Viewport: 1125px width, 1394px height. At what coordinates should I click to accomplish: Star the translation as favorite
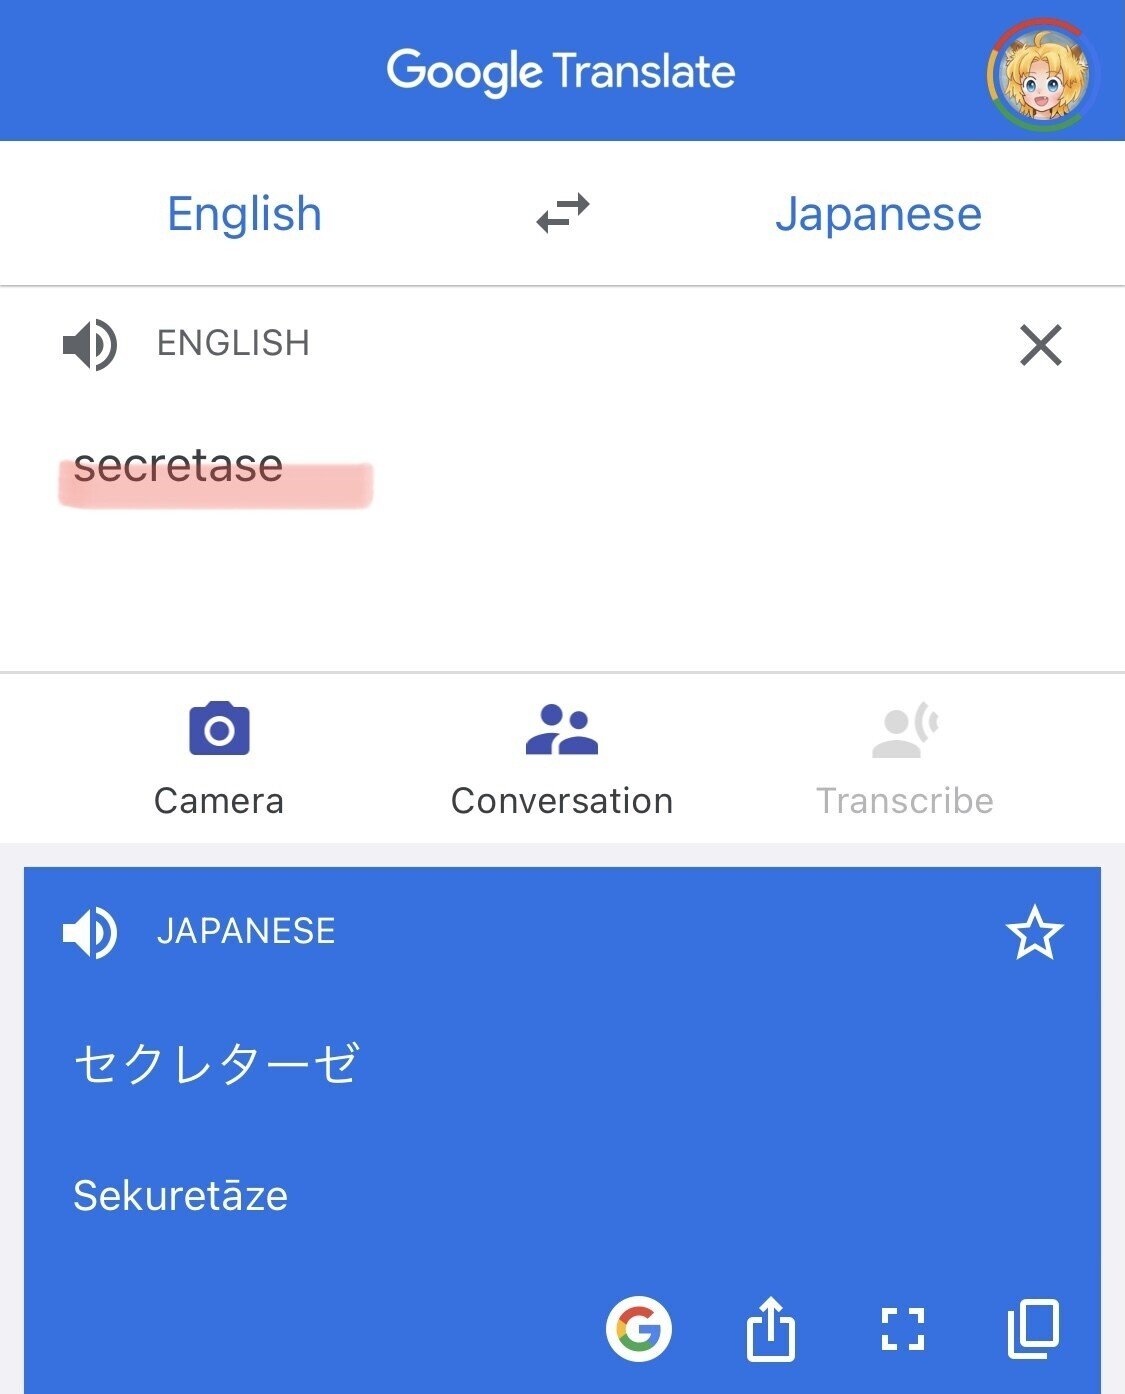click(1036, 932)
